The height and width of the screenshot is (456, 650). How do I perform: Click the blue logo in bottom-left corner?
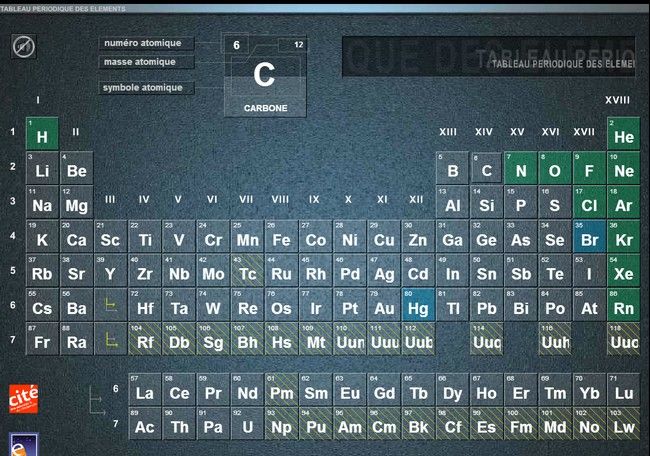click(x=23, y=444)
